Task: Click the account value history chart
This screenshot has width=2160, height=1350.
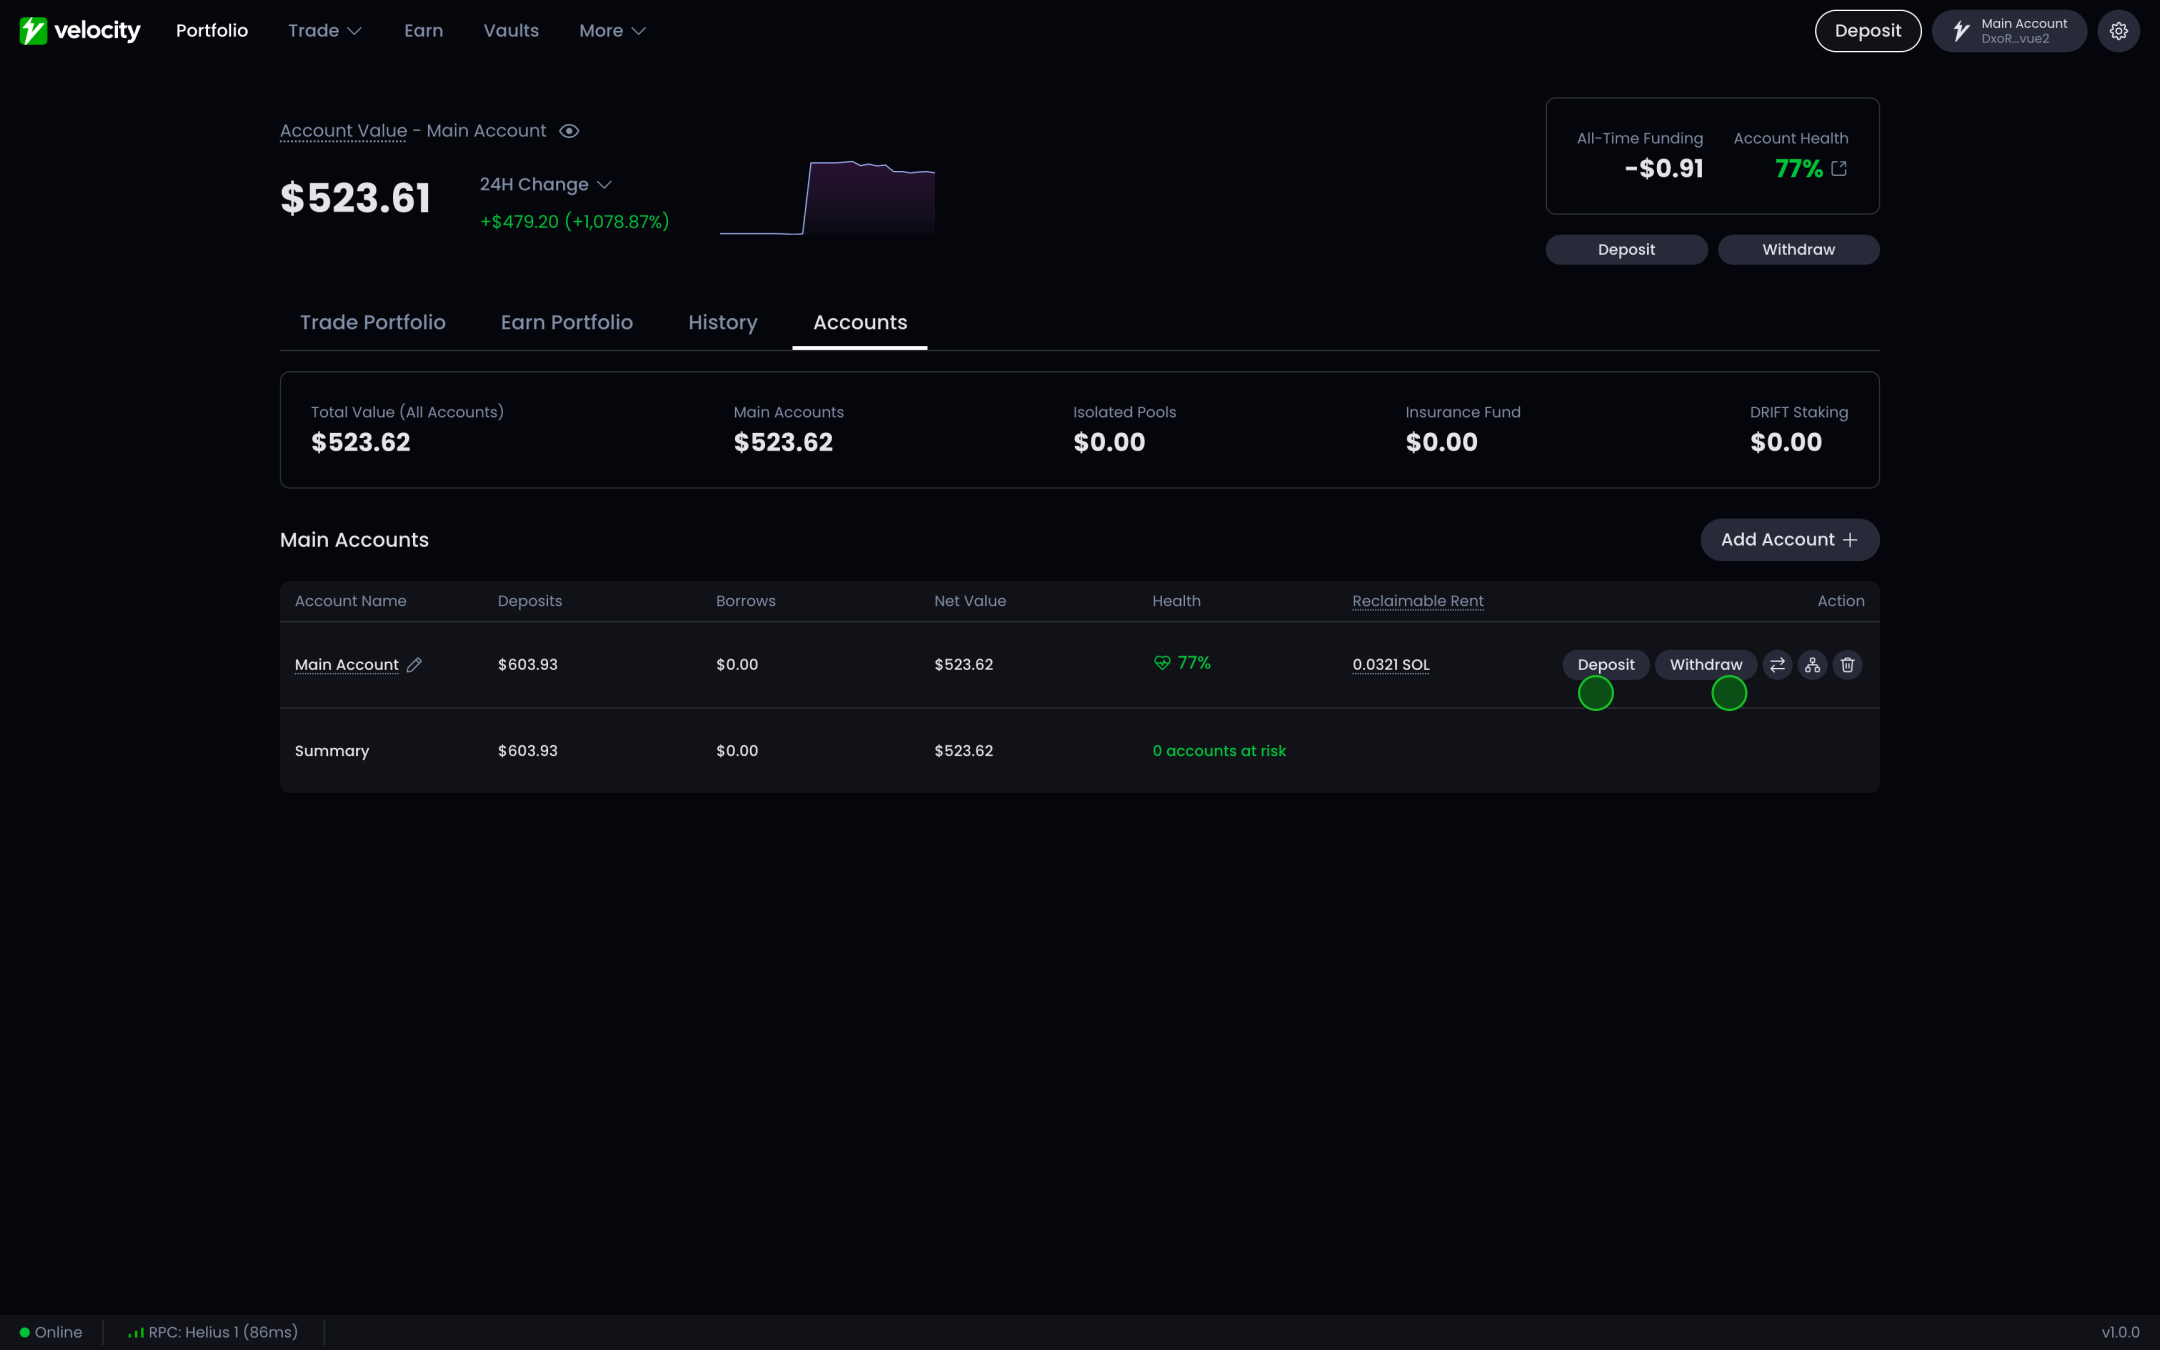Action: [827, 197]
